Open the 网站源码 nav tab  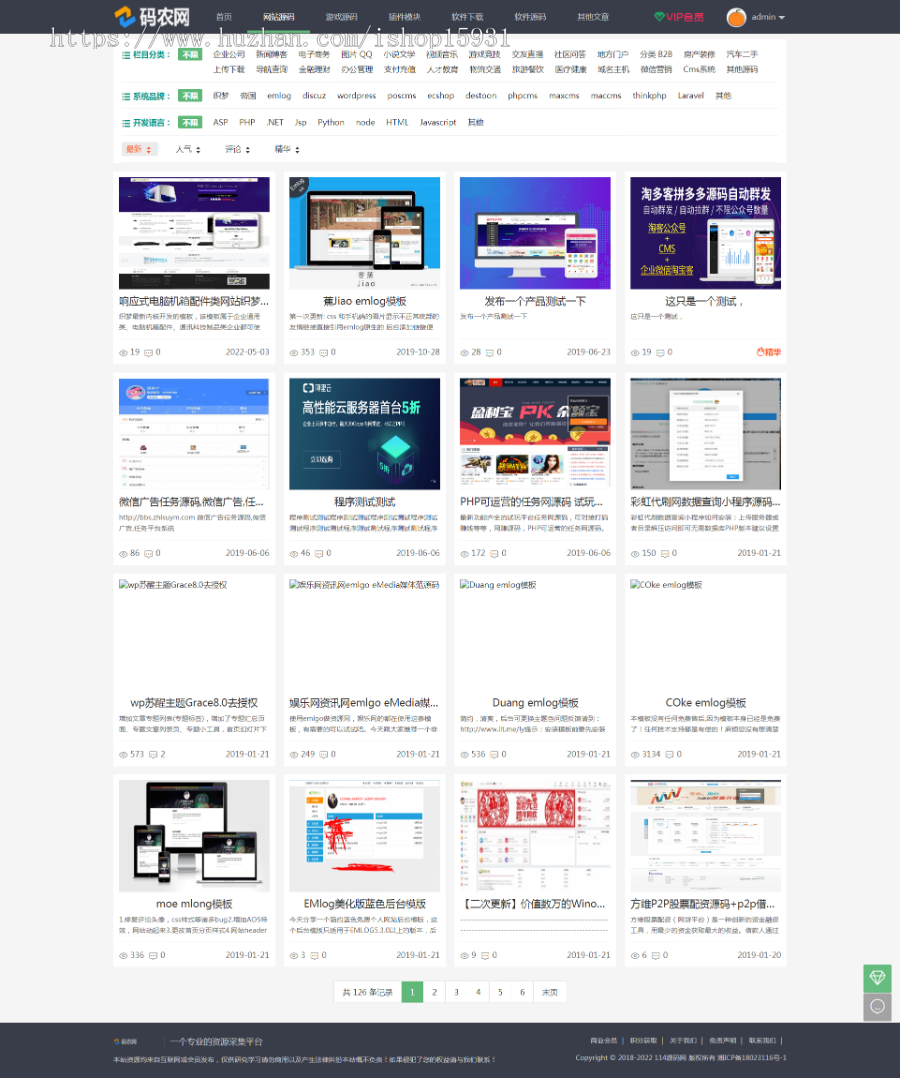click(x=278, y=16)
